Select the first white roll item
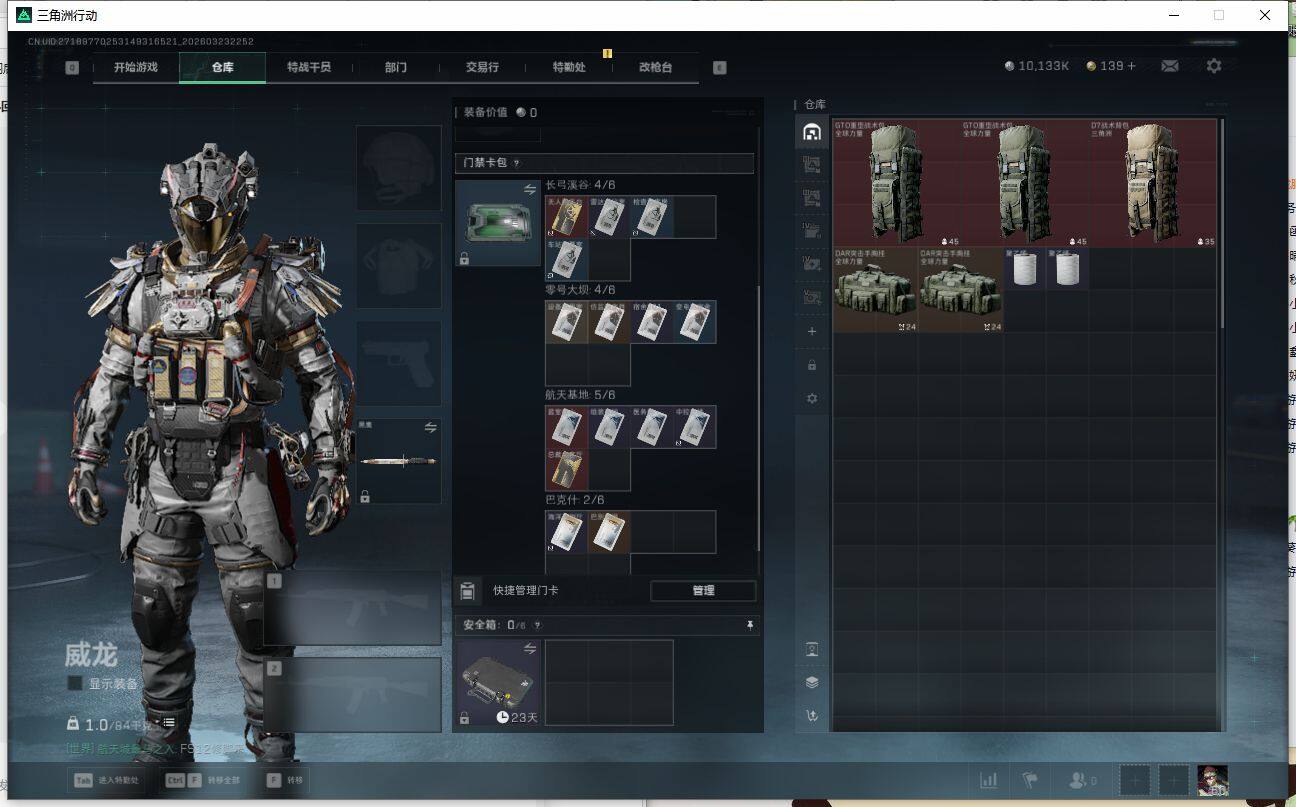The width and height of the screenshot is (1296, 807). [1025, 269]
